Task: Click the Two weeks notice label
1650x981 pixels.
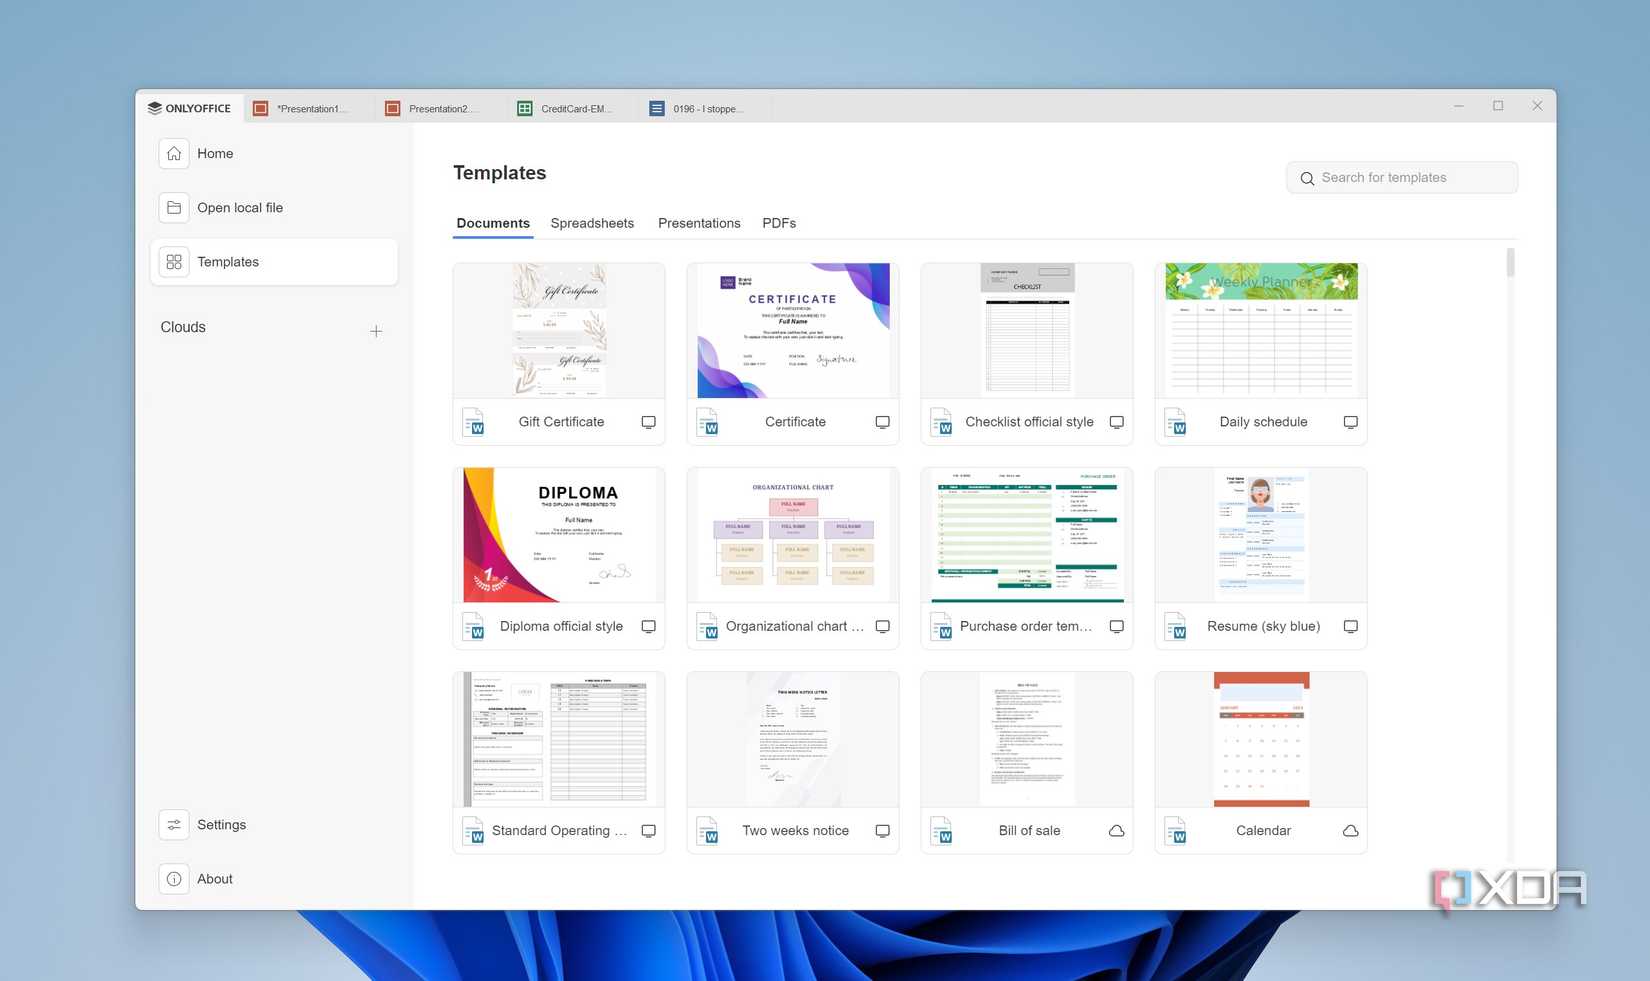Action: (x=795, y=830)
